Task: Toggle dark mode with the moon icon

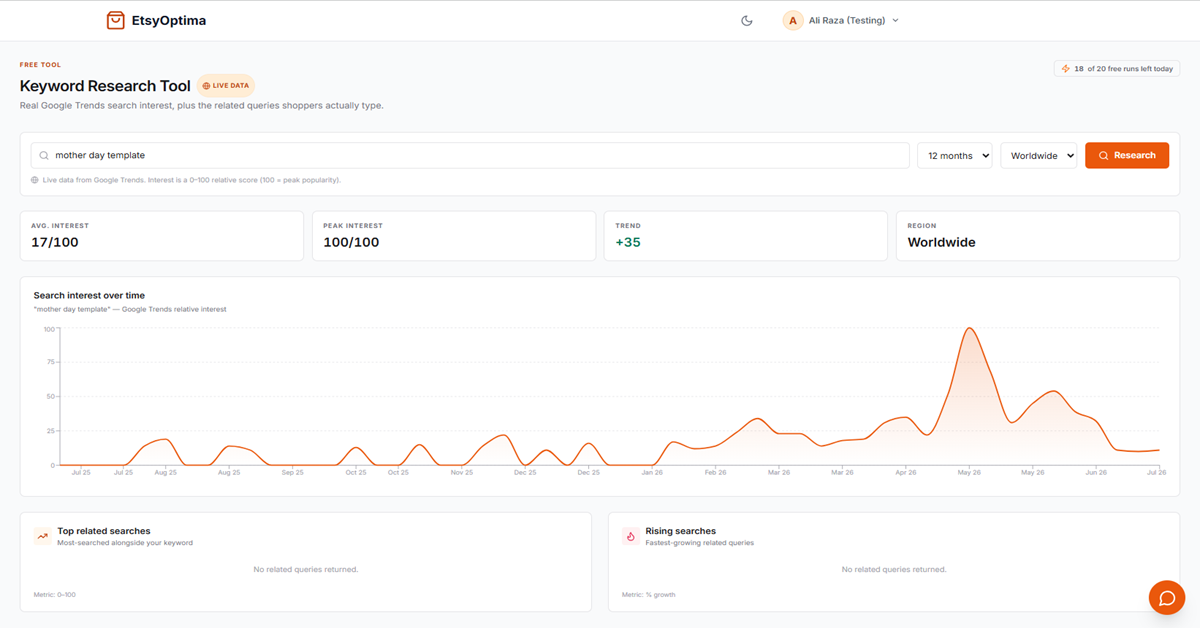Action: point(746,20)
